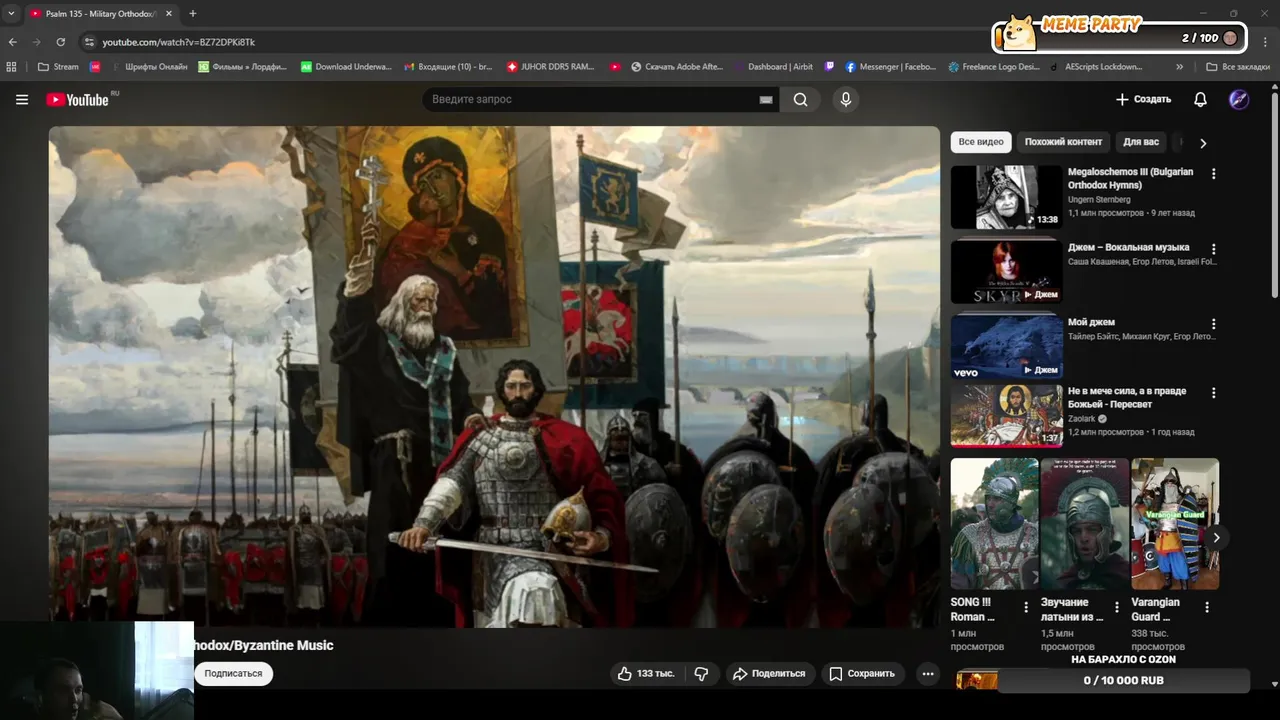Go to YouTube home via logo
This screenshot has height=720, width=1280.
(x=78, y=99)
